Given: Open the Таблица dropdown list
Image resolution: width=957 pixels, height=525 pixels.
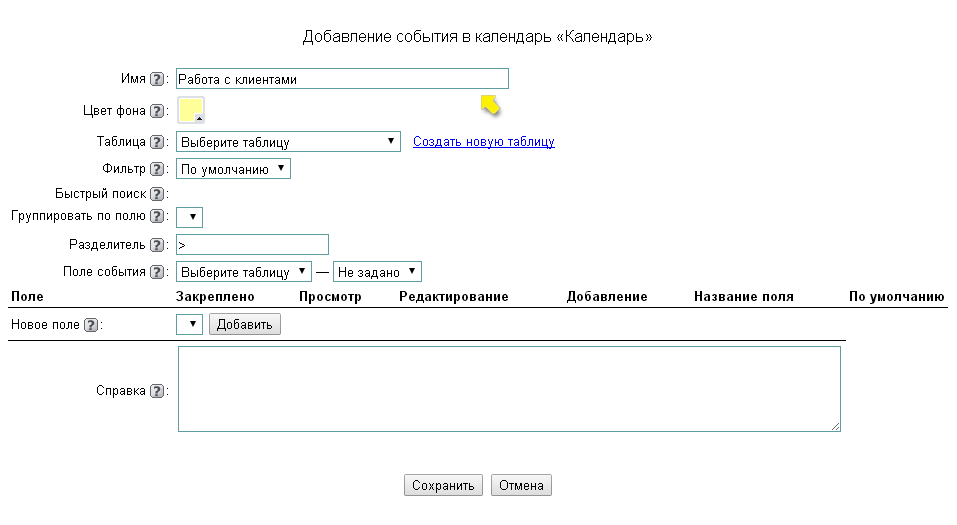Looking at the screenshot, I should pos(288,142).
